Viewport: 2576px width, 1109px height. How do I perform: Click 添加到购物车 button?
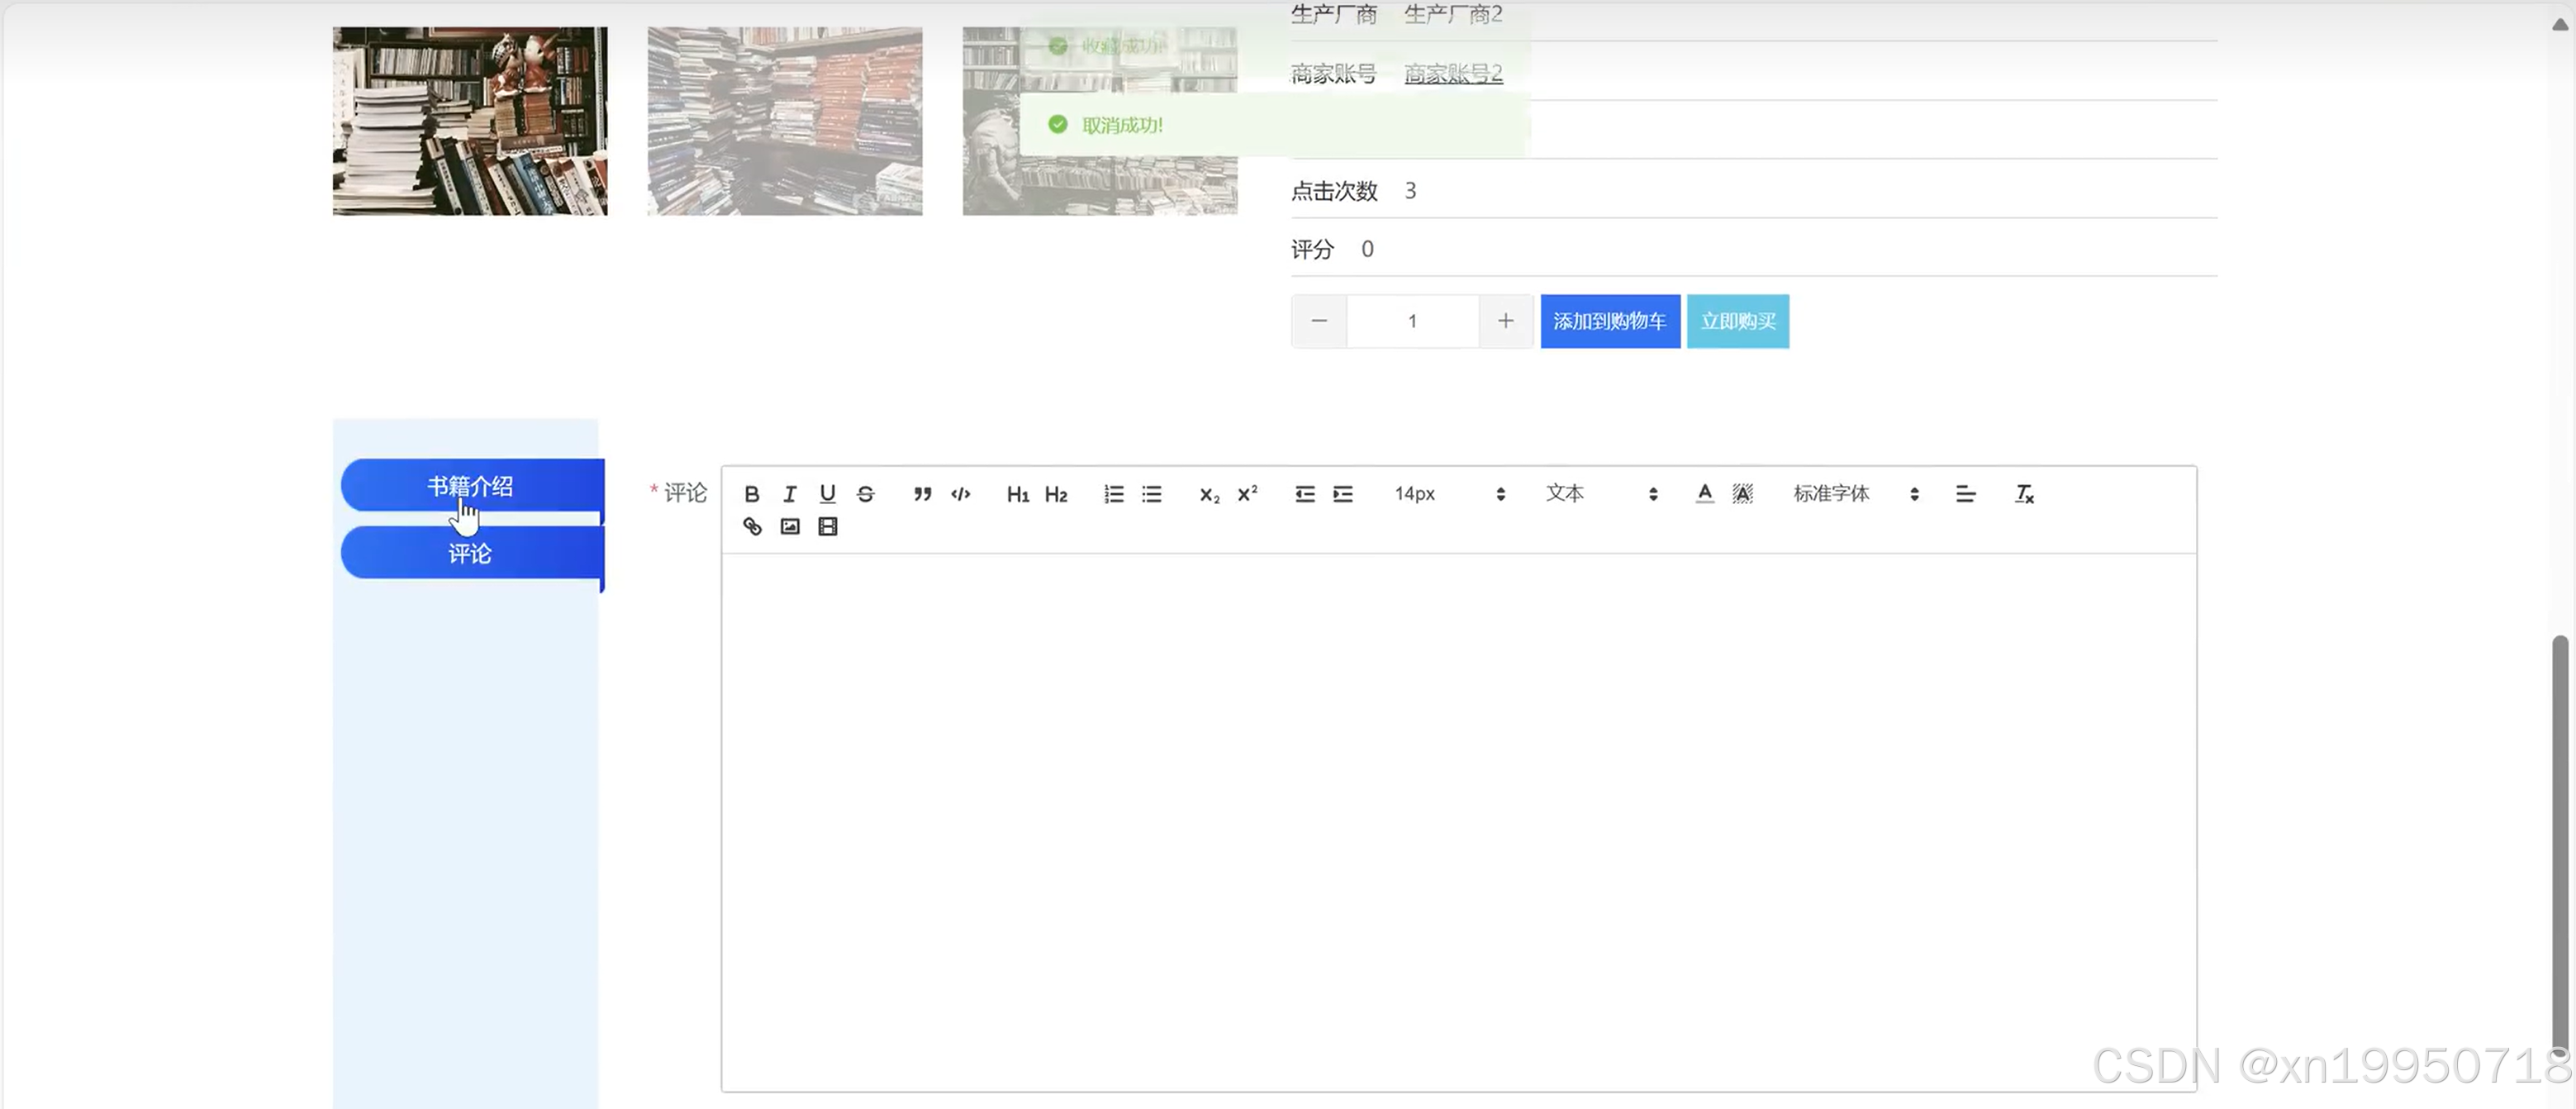(x=1609, y=321)
